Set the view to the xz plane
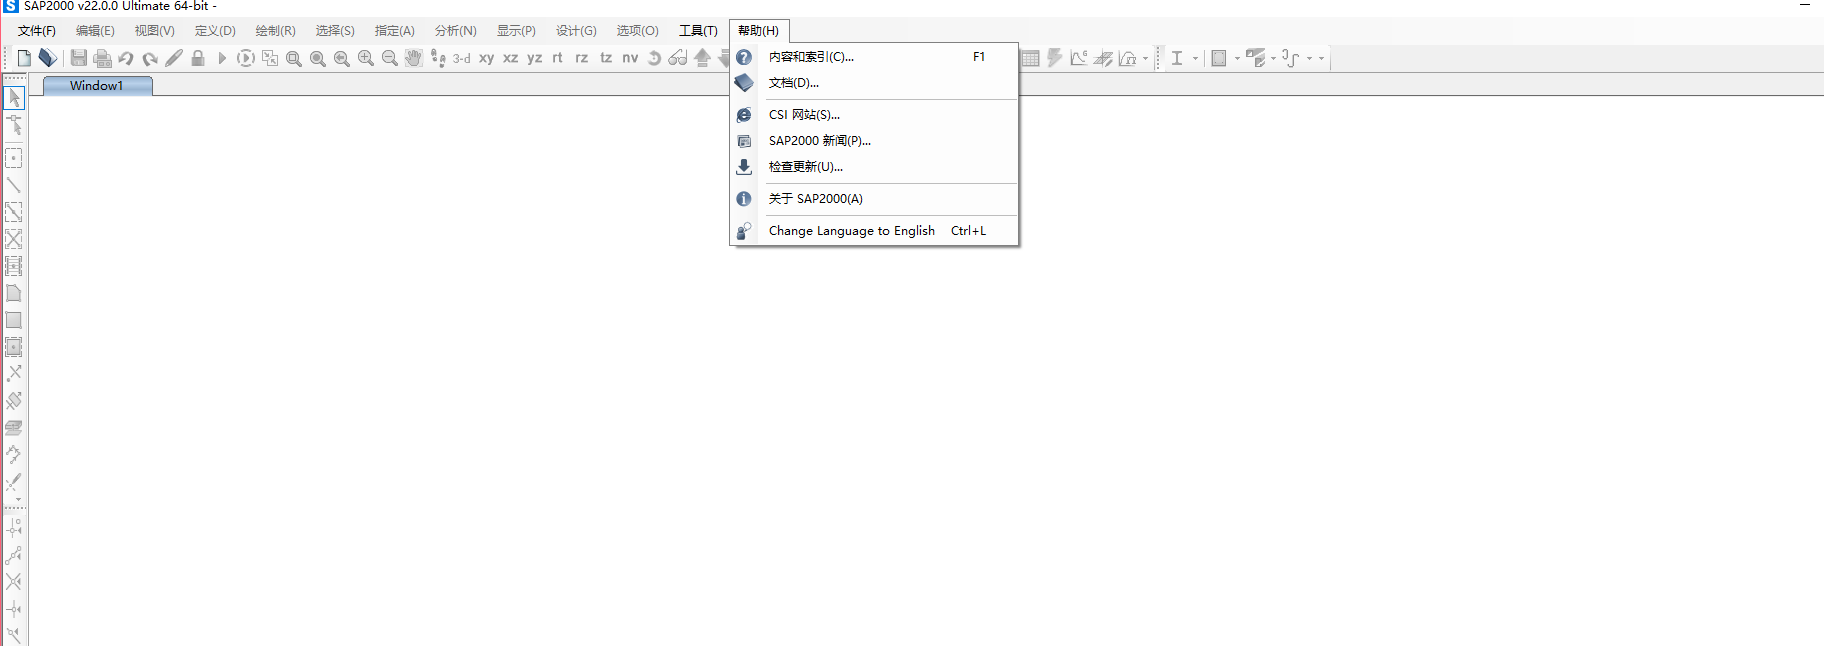 click(510, 58)
